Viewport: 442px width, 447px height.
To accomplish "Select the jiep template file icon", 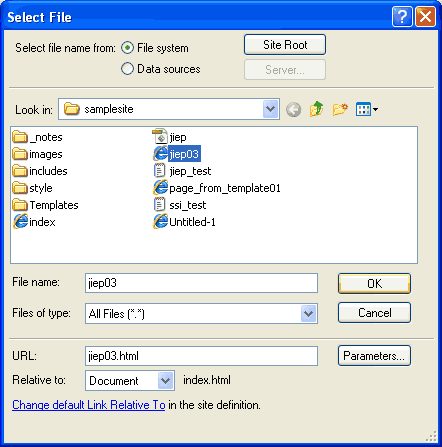I will pyautogui.click(x=160, y=137).
